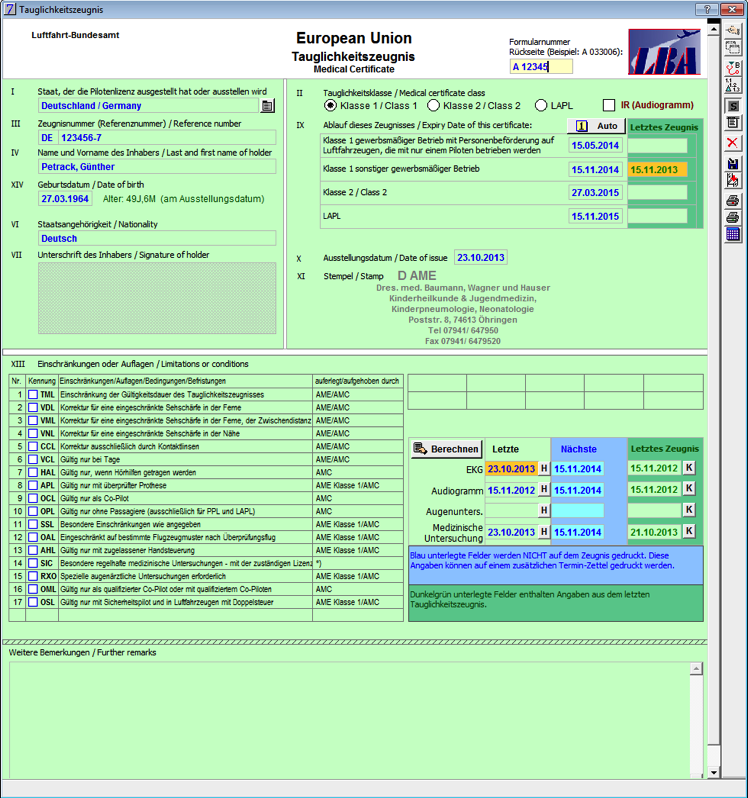Click the next Audiogramm date 15.11.2014
748x798 pixels.
pos(578,490)
